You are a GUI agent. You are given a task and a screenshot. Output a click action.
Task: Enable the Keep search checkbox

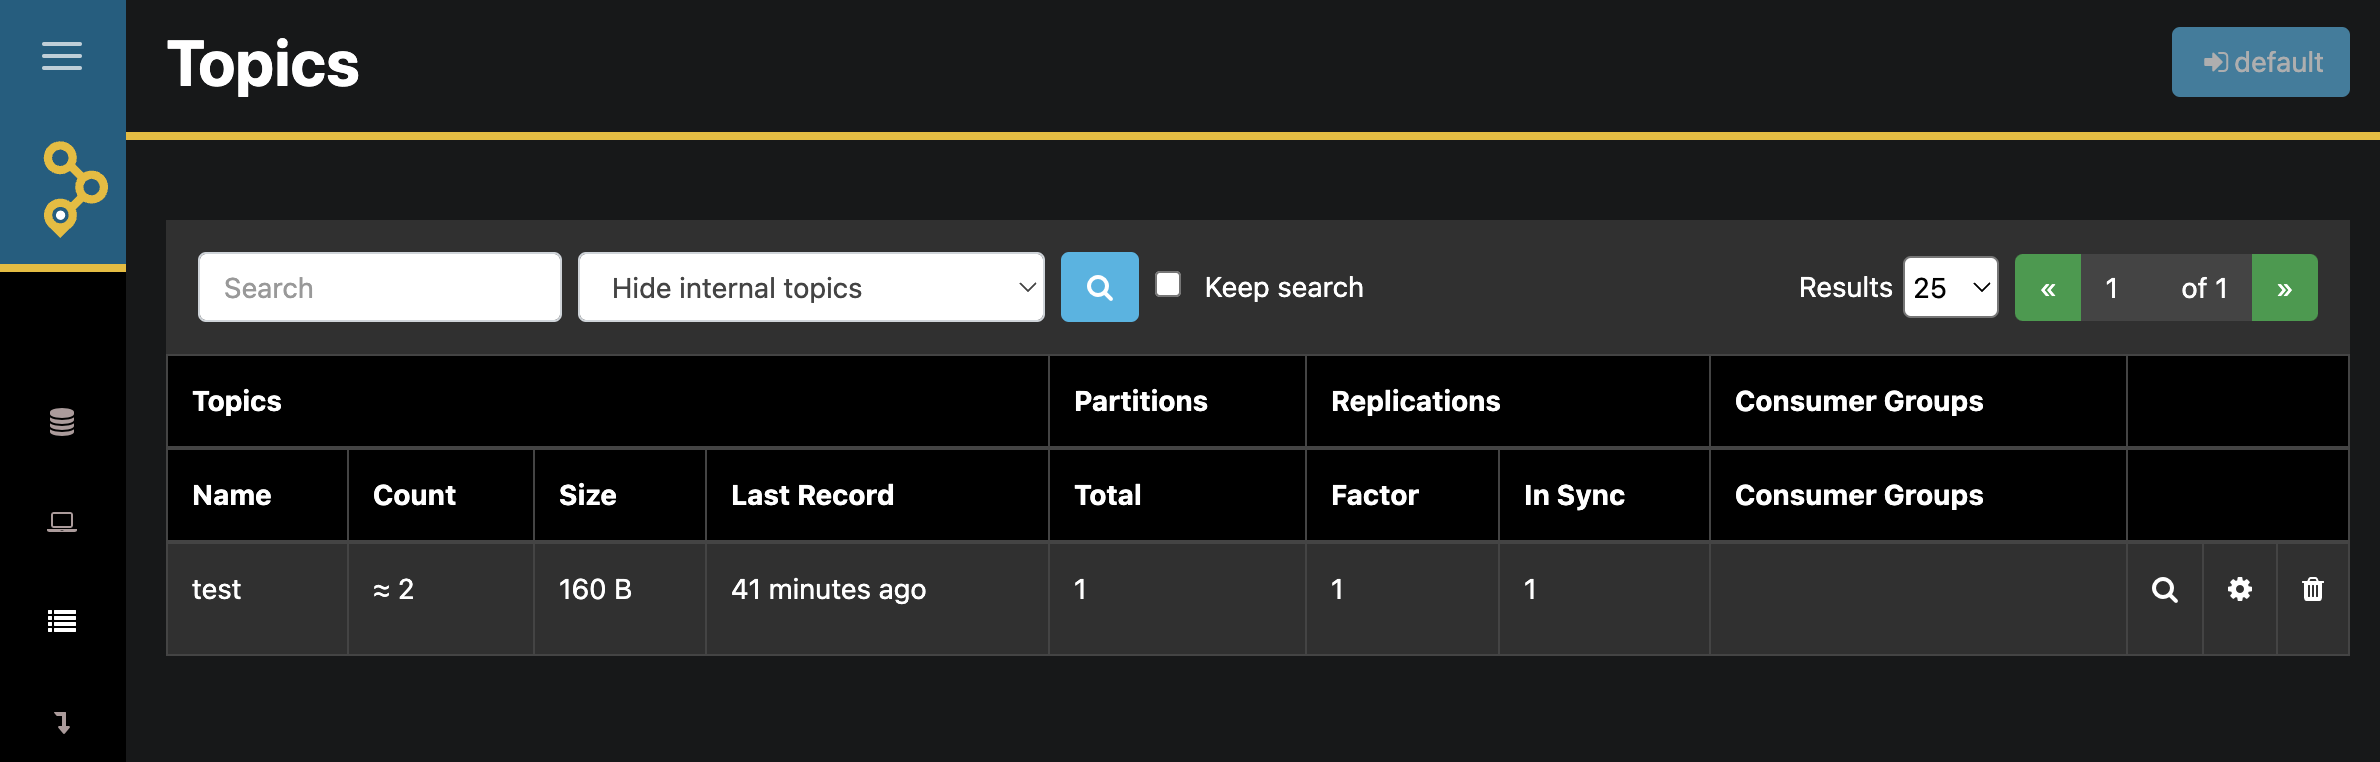click(1168, 285)
